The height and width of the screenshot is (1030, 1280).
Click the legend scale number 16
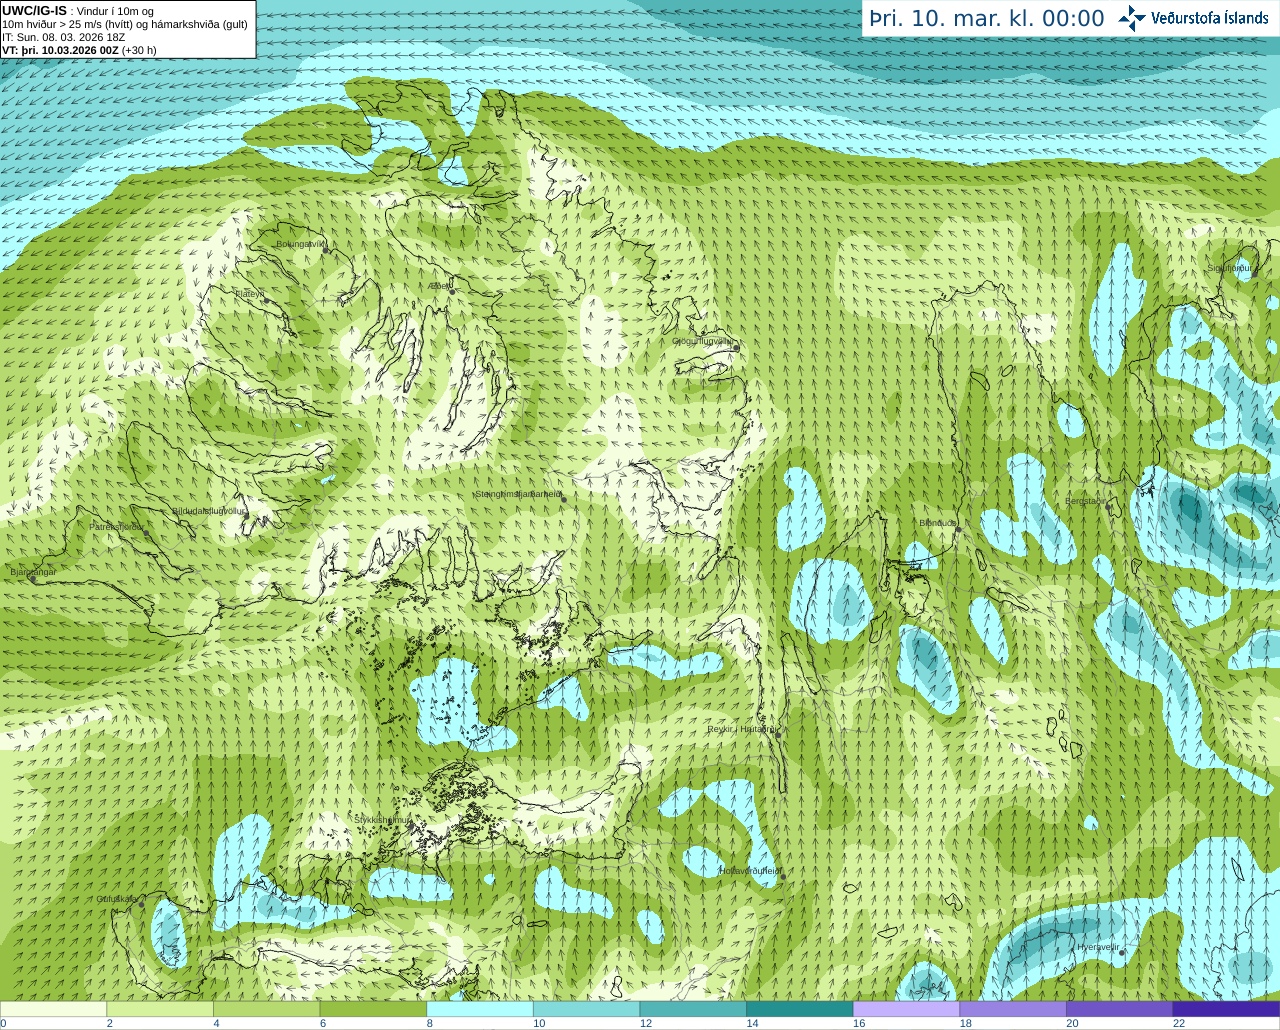859,1023
